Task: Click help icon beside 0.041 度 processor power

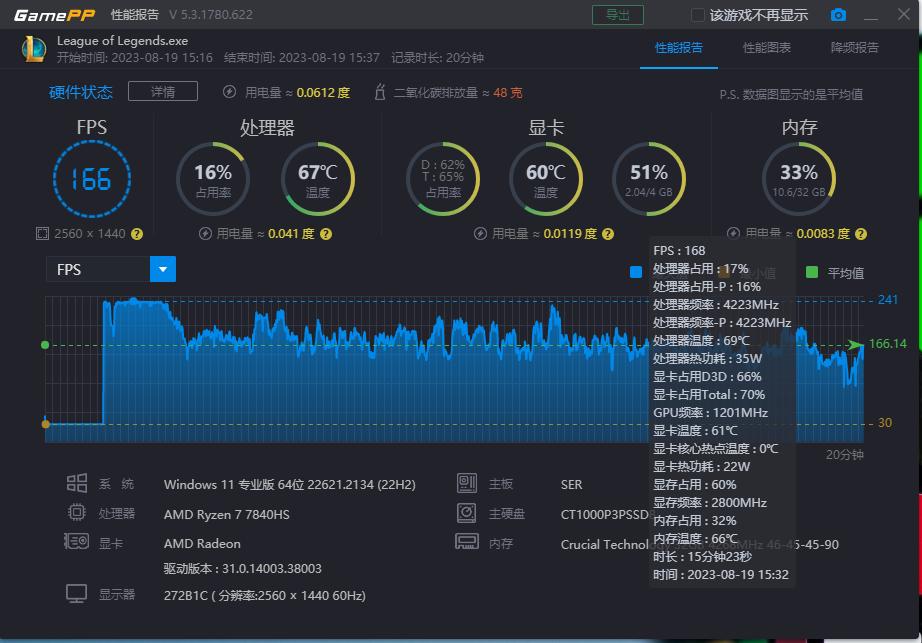Action: pyautogui.click(x=326, y=234)
